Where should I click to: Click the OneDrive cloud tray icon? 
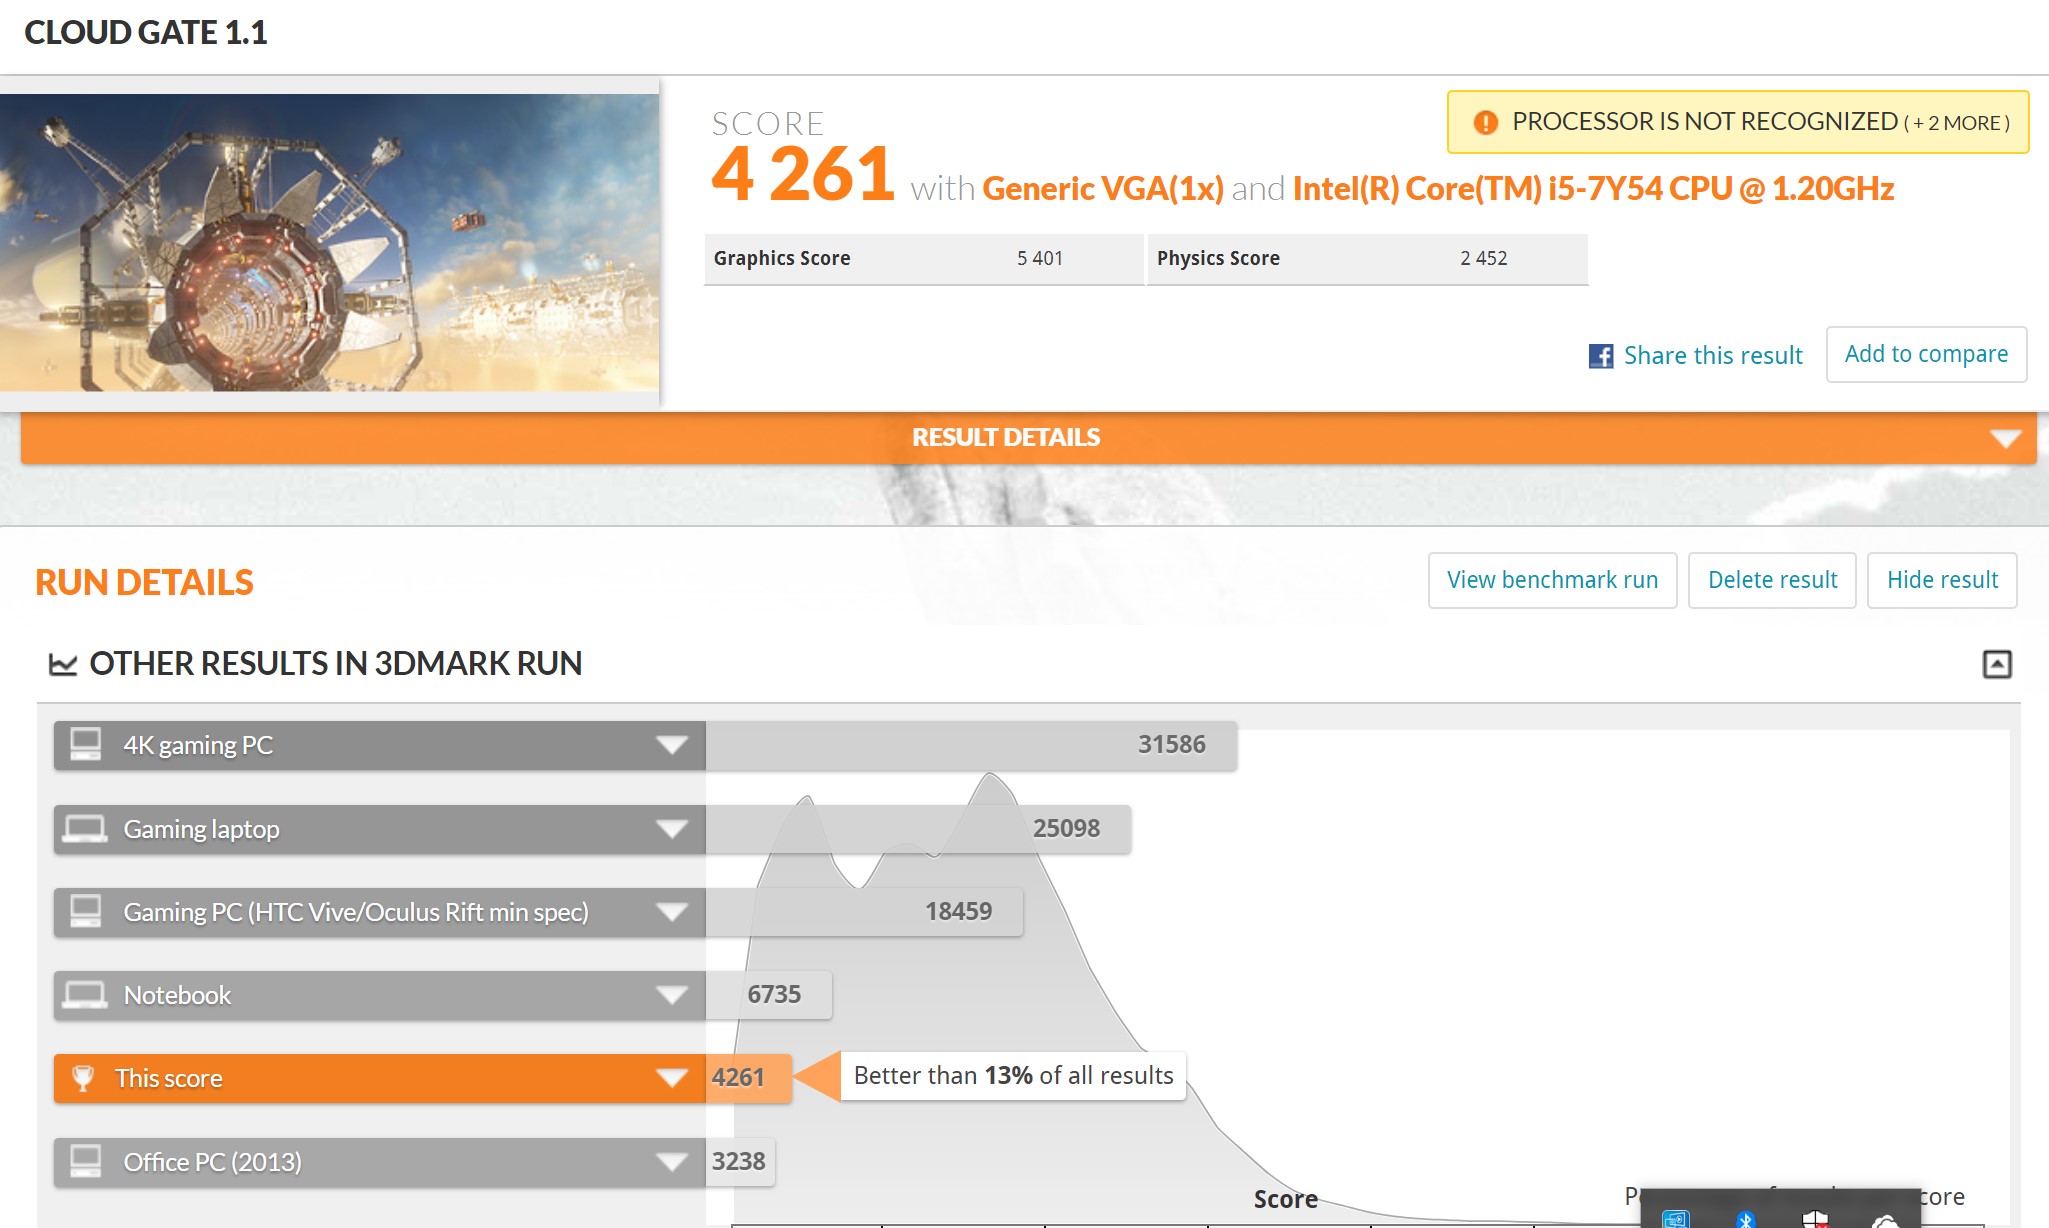pos(1885,1221)
